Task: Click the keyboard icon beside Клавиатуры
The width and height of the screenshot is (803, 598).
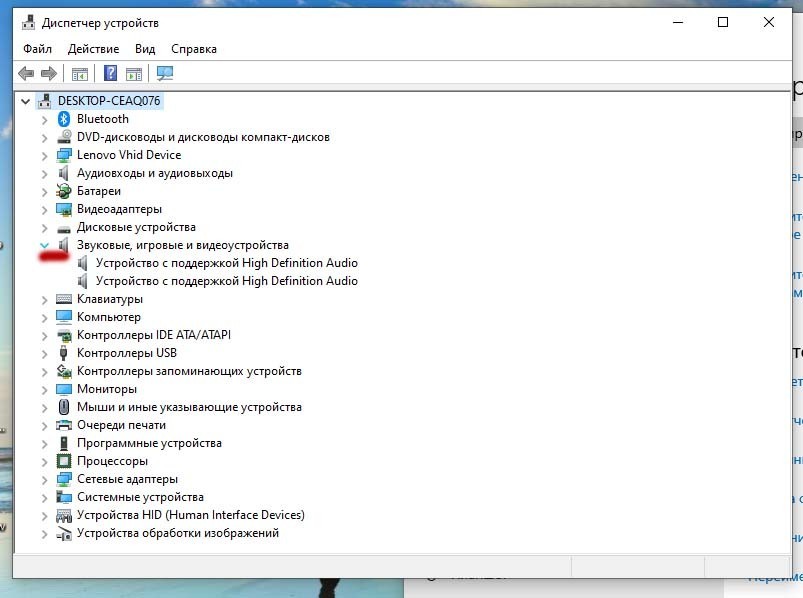Action: (x=64, y=299)
